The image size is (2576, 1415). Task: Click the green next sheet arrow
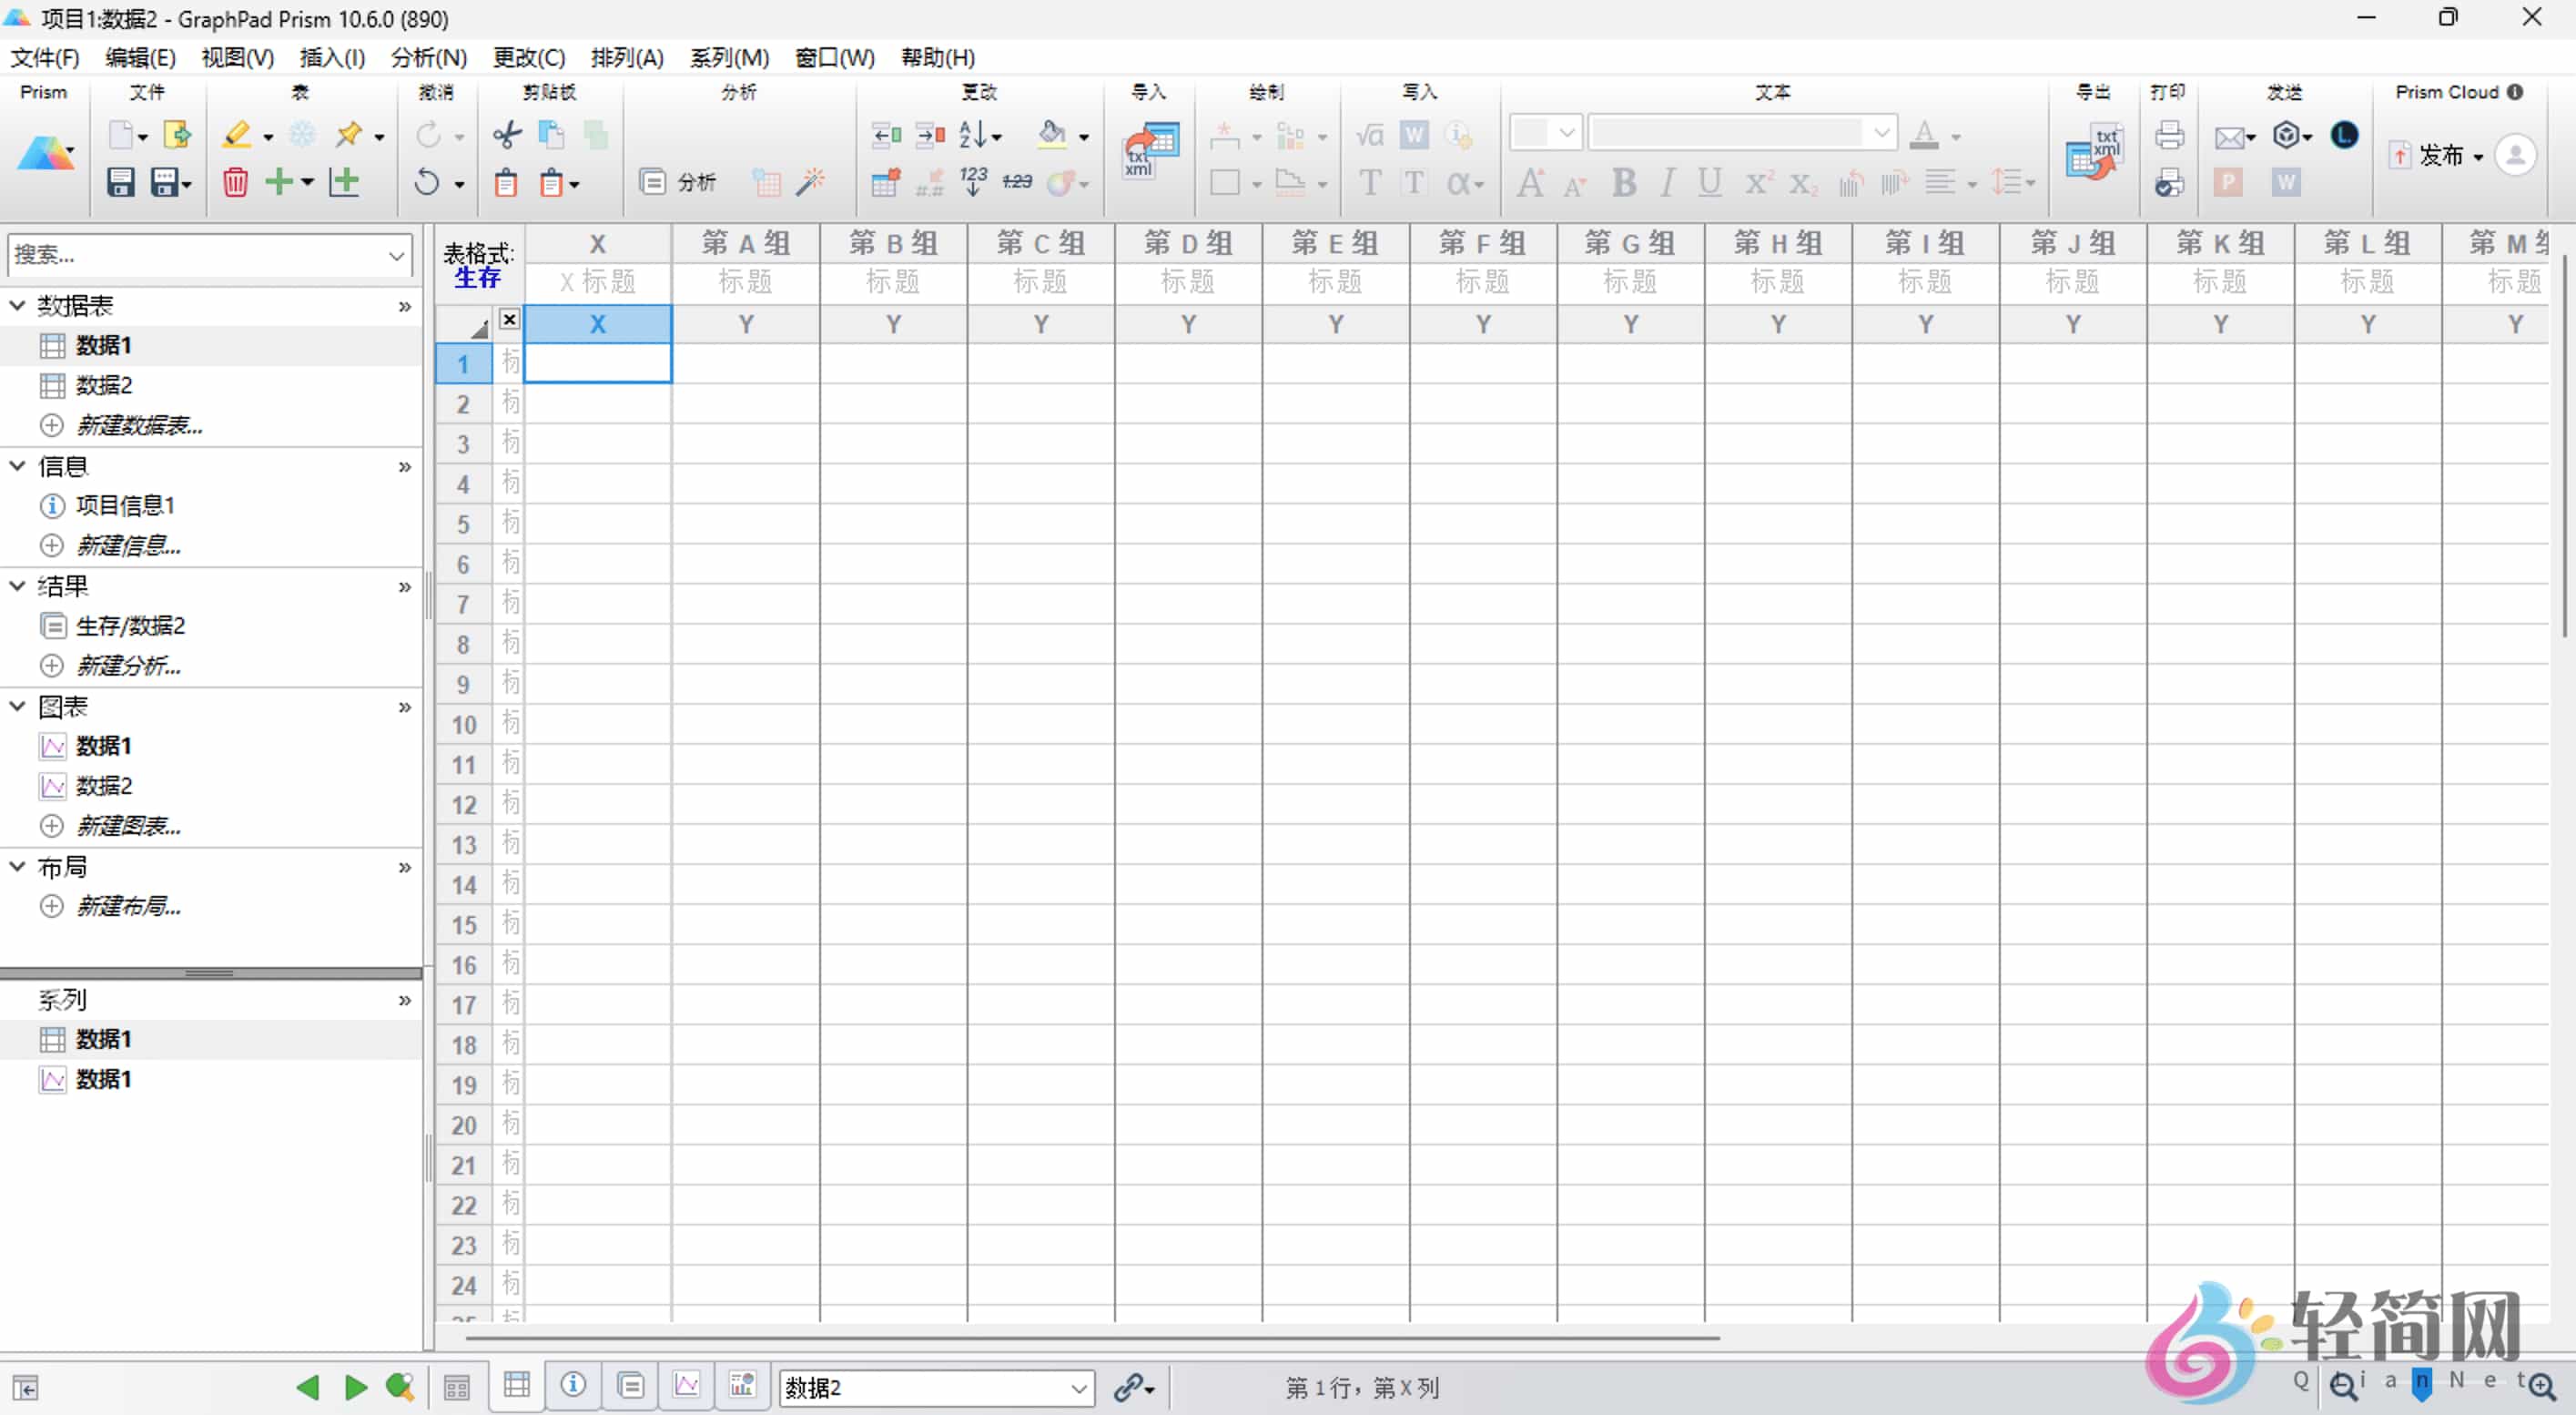[355, 1387]
